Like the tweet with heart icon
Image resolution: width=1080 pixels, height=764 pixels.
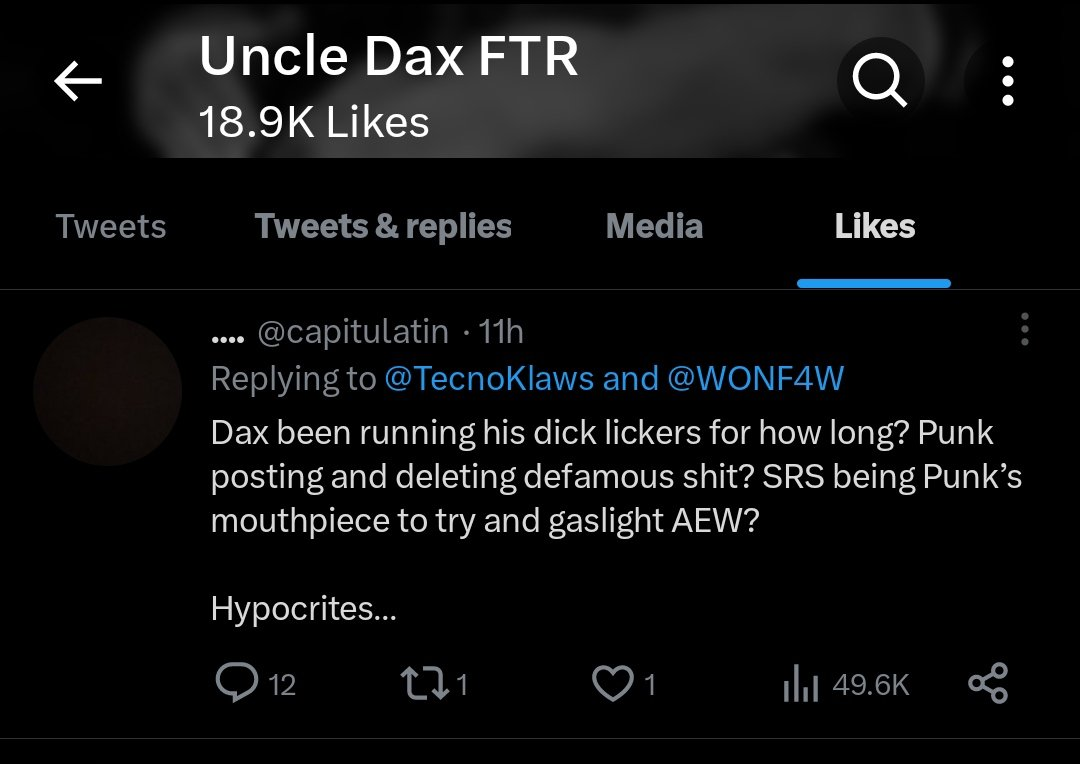[611, 684]
